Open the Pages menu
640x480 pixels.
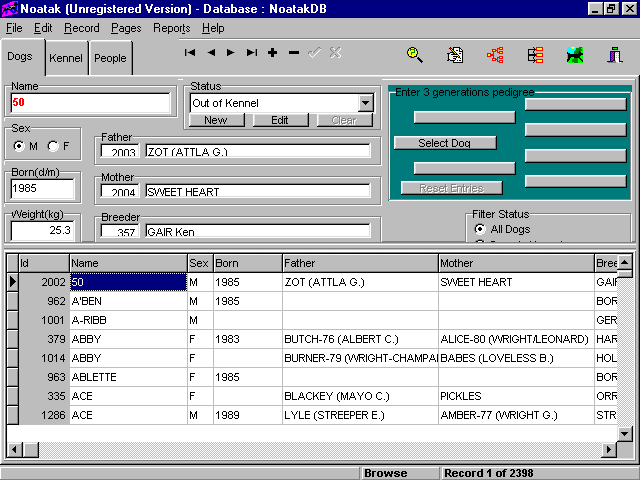(x=126, y=28)
